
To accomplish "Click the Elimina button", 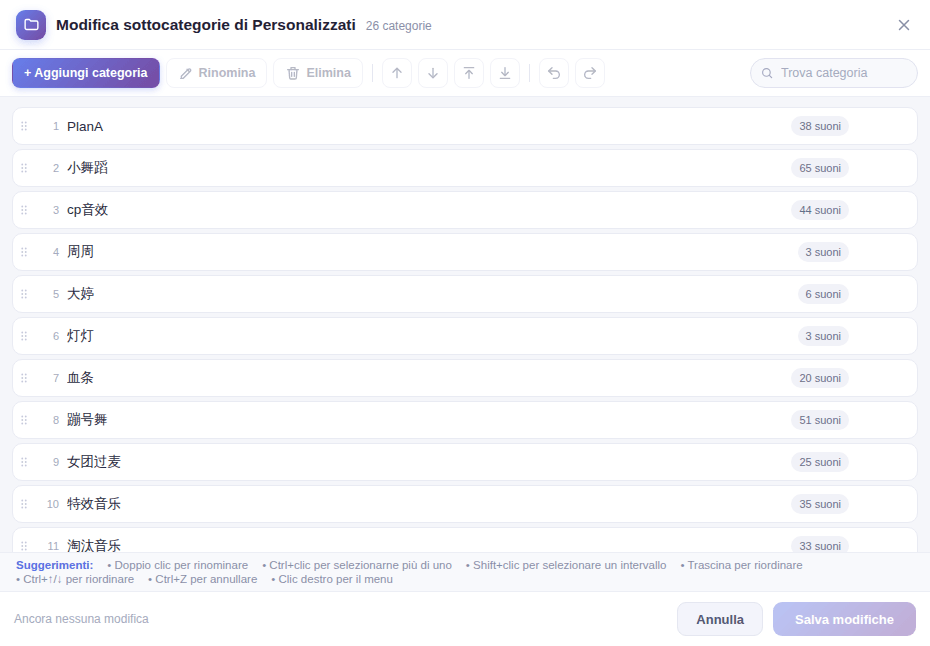I will pyautogui.click(x=318, y=73).
